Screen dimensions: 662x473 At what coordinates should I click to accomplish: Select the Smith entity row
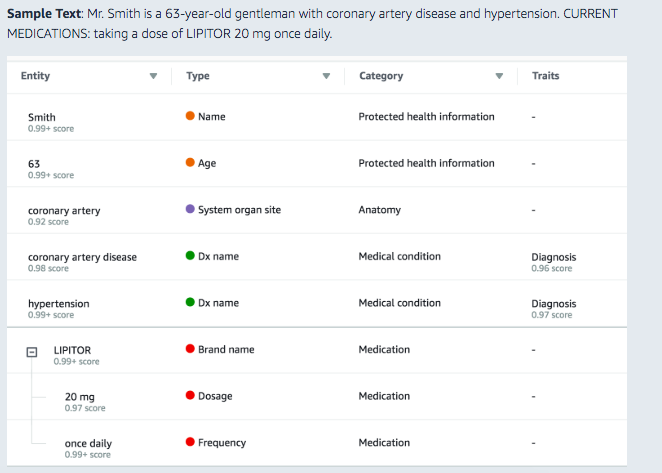coord(42,117)
